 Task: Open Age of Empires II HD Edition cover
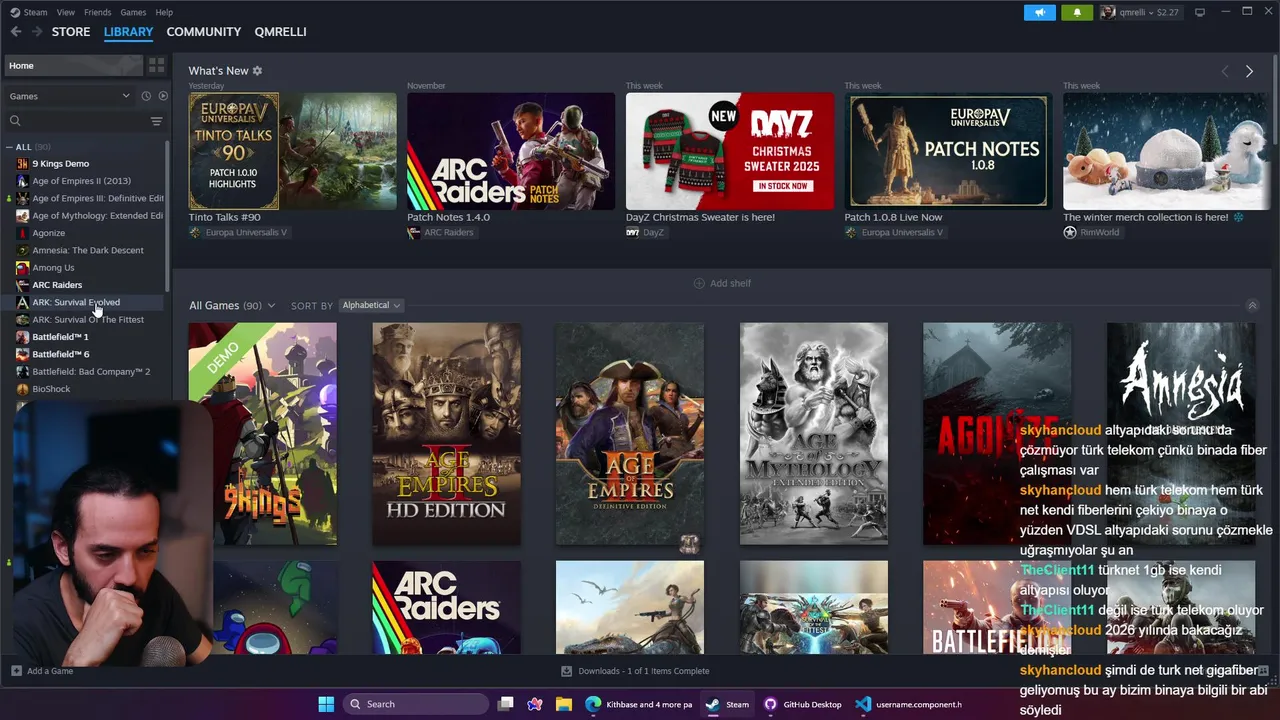tap(446, 434)
